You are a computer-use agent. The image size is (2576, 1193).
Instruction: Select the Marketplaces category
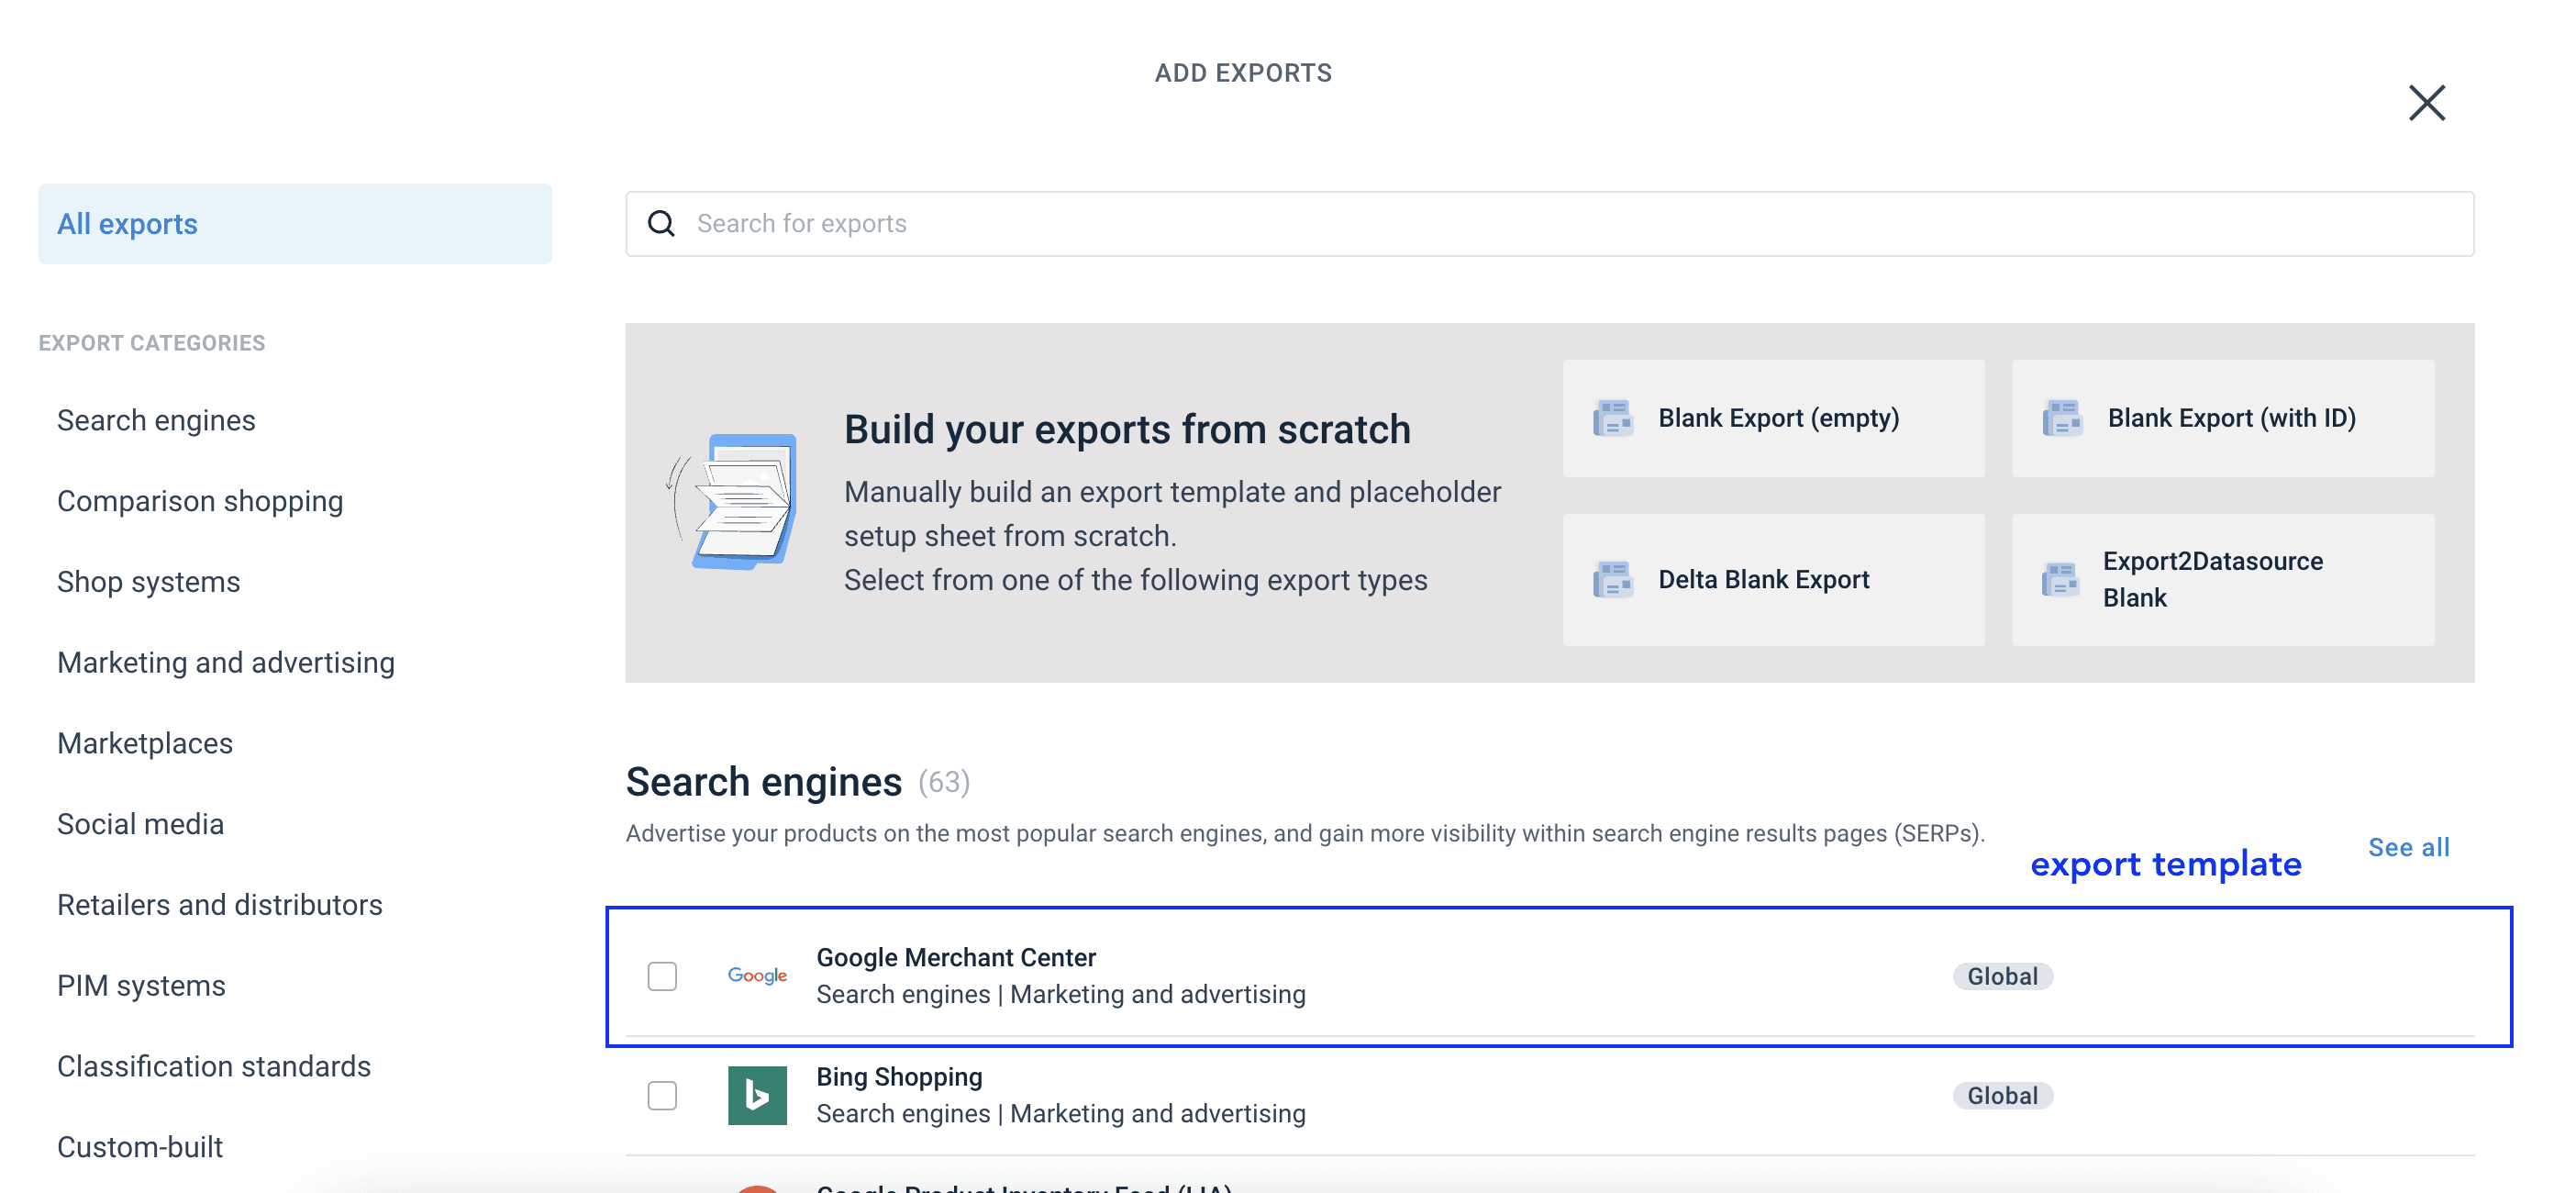pos(144,743)
